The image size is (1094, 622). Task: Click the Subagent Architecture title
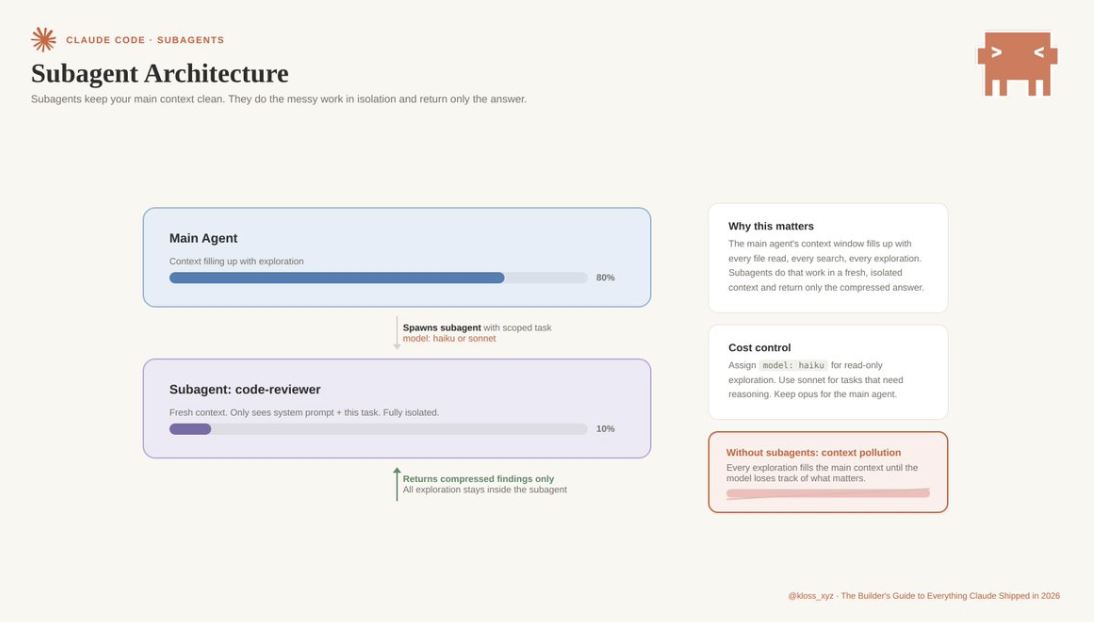[x=160, y=73]
